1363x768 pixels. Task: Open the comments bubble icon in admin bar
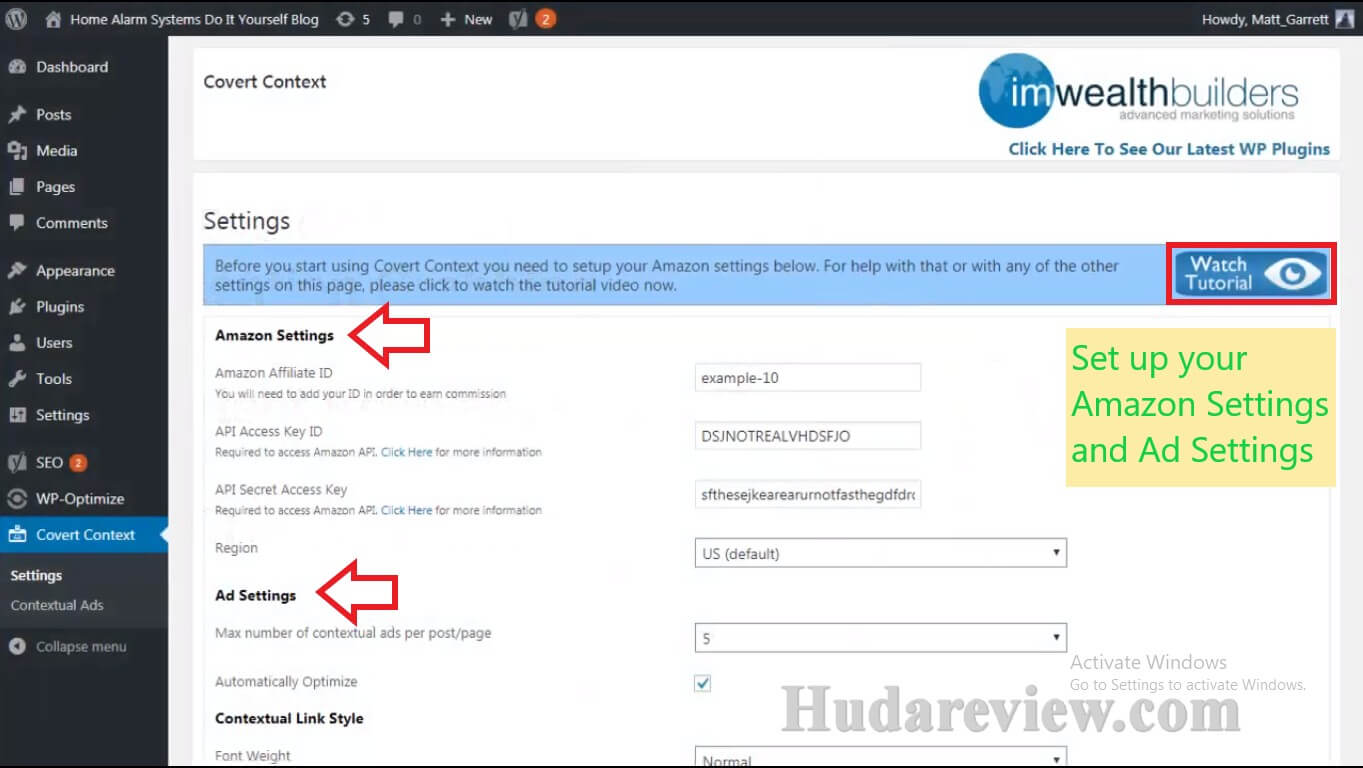pos(396,19)
